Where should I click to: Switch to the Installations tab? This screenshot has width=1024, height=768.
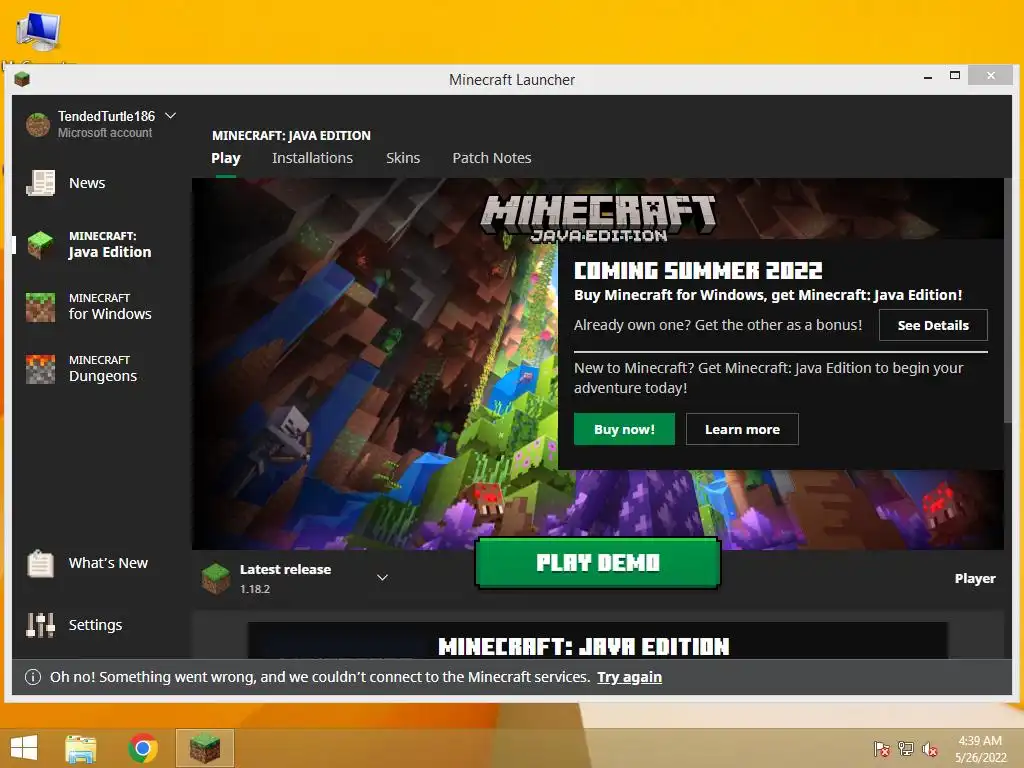tap(312, 158)
